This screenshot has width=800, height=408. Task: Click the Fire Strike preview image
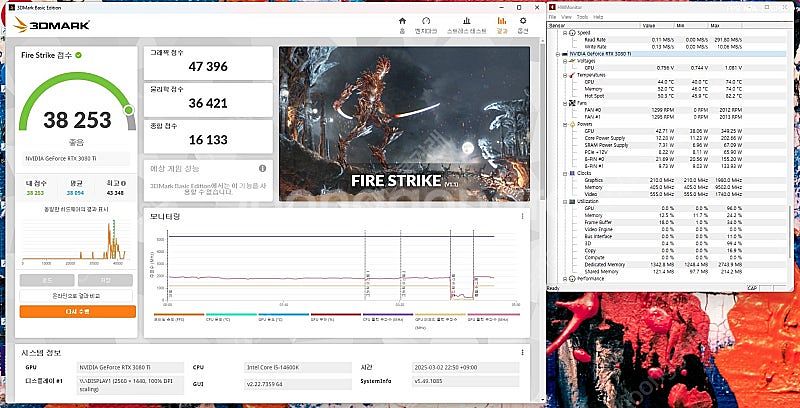click(404, 124)
